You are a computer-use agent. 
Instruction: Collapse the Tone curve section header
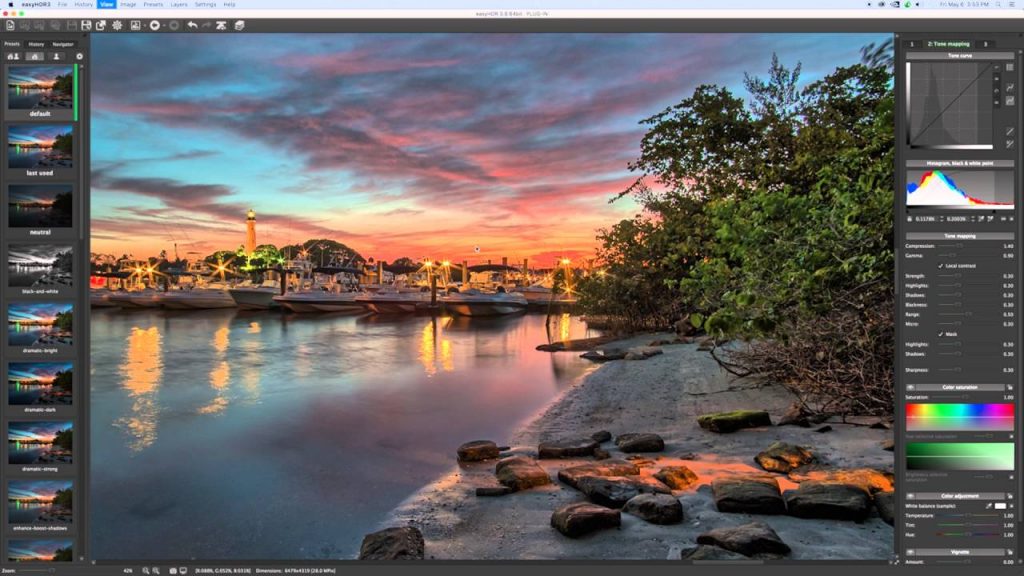[x=959, y=56]
